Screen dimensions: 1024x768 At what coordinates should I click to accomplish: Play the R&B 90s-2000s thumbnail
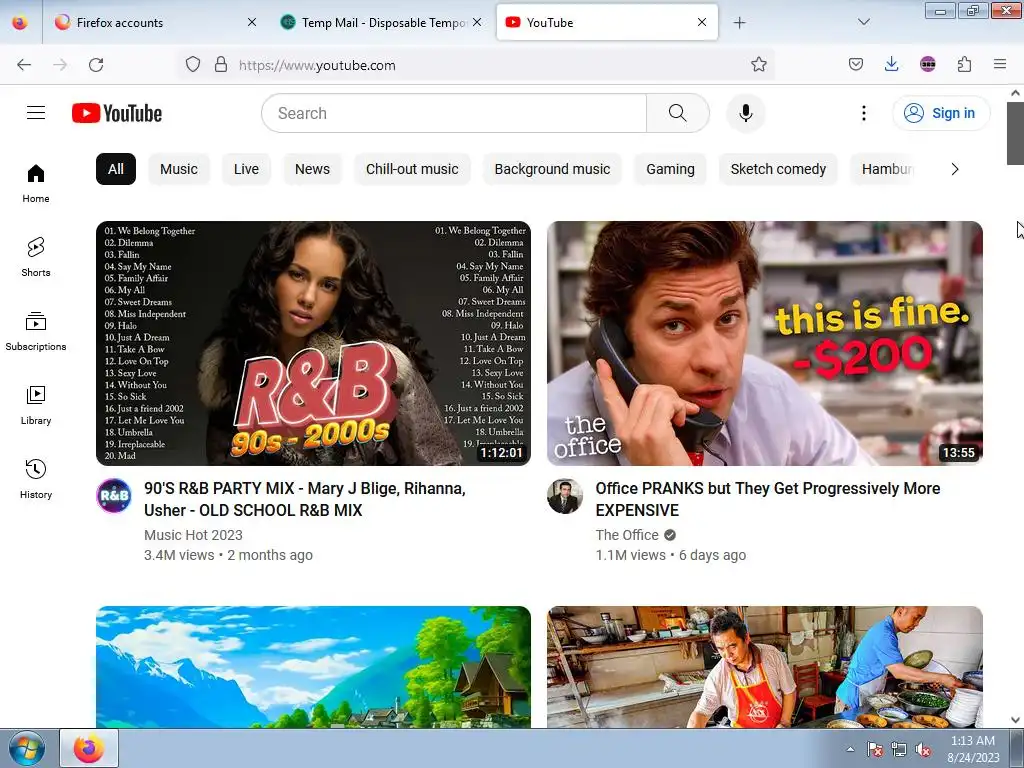point(313,343)
